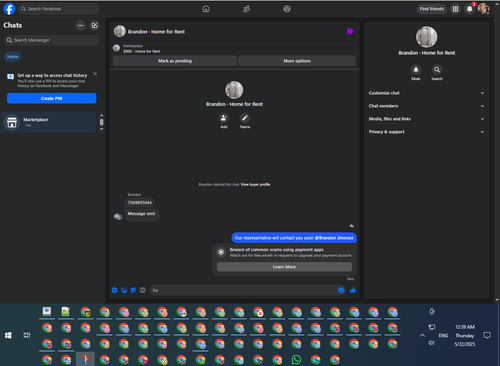Screen dimensions: 500x366
Task: Start a new message with compose icon
Action: pos(95,25)
